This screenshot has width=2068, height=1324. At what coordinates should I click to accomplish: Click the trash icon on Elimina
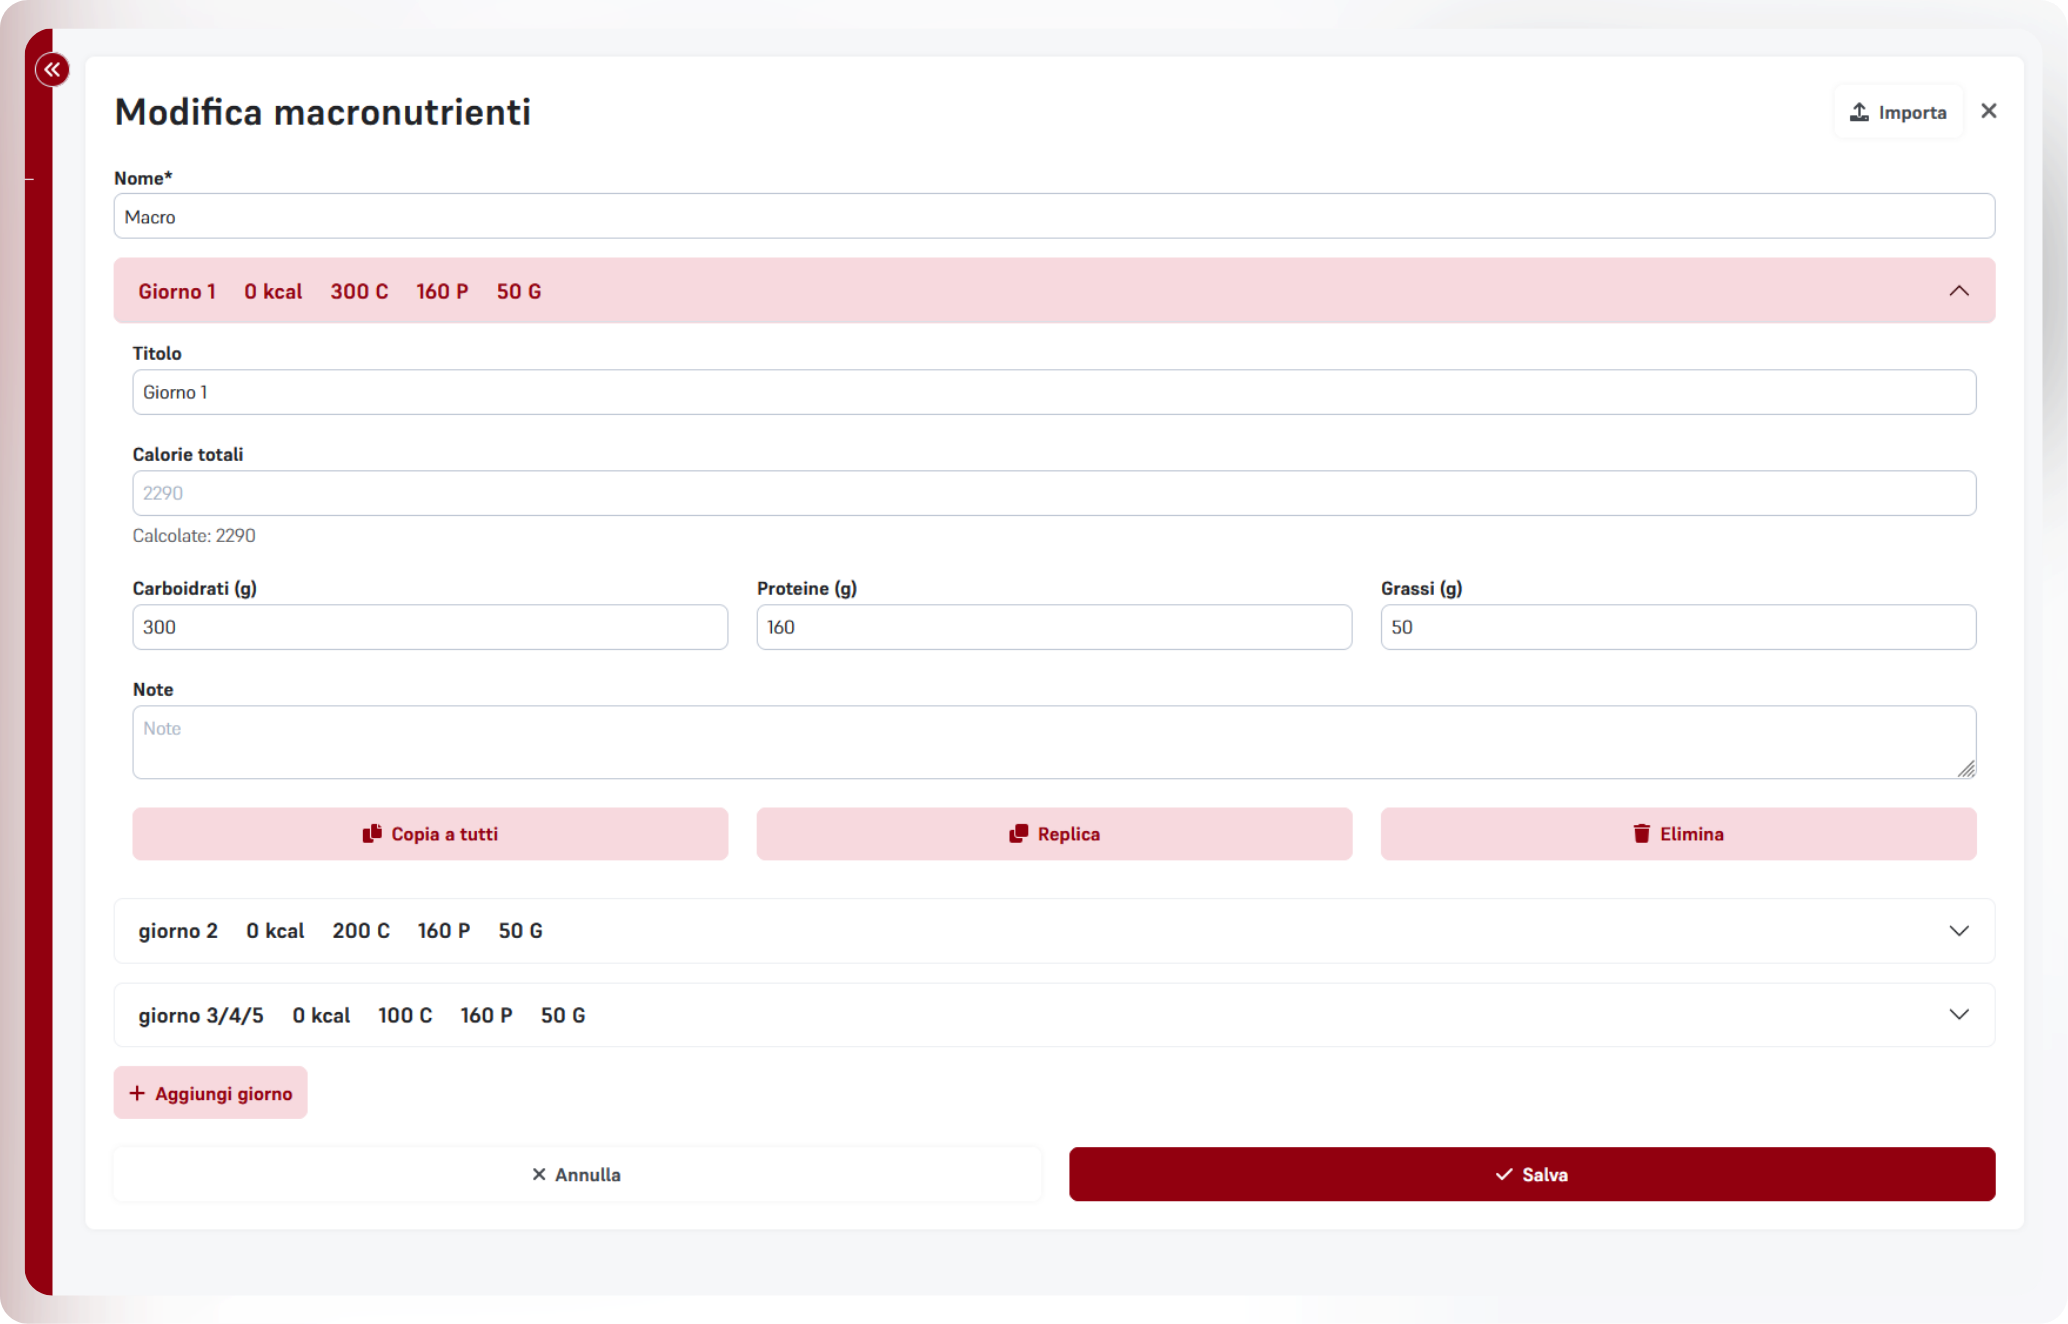pyautogui.click(x=1641, y=834)
